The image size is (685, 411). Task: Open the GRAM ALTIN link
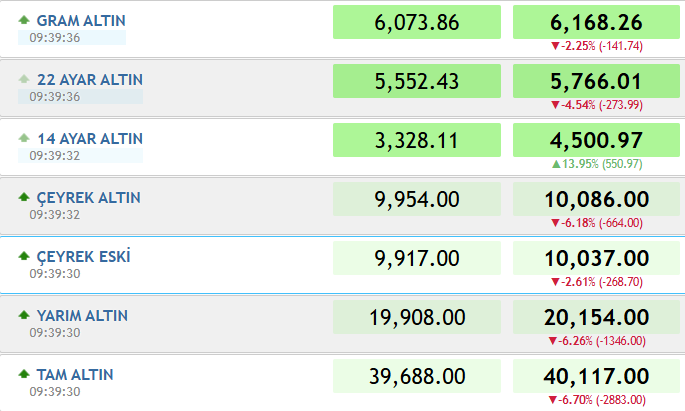[x=81, y=21]
